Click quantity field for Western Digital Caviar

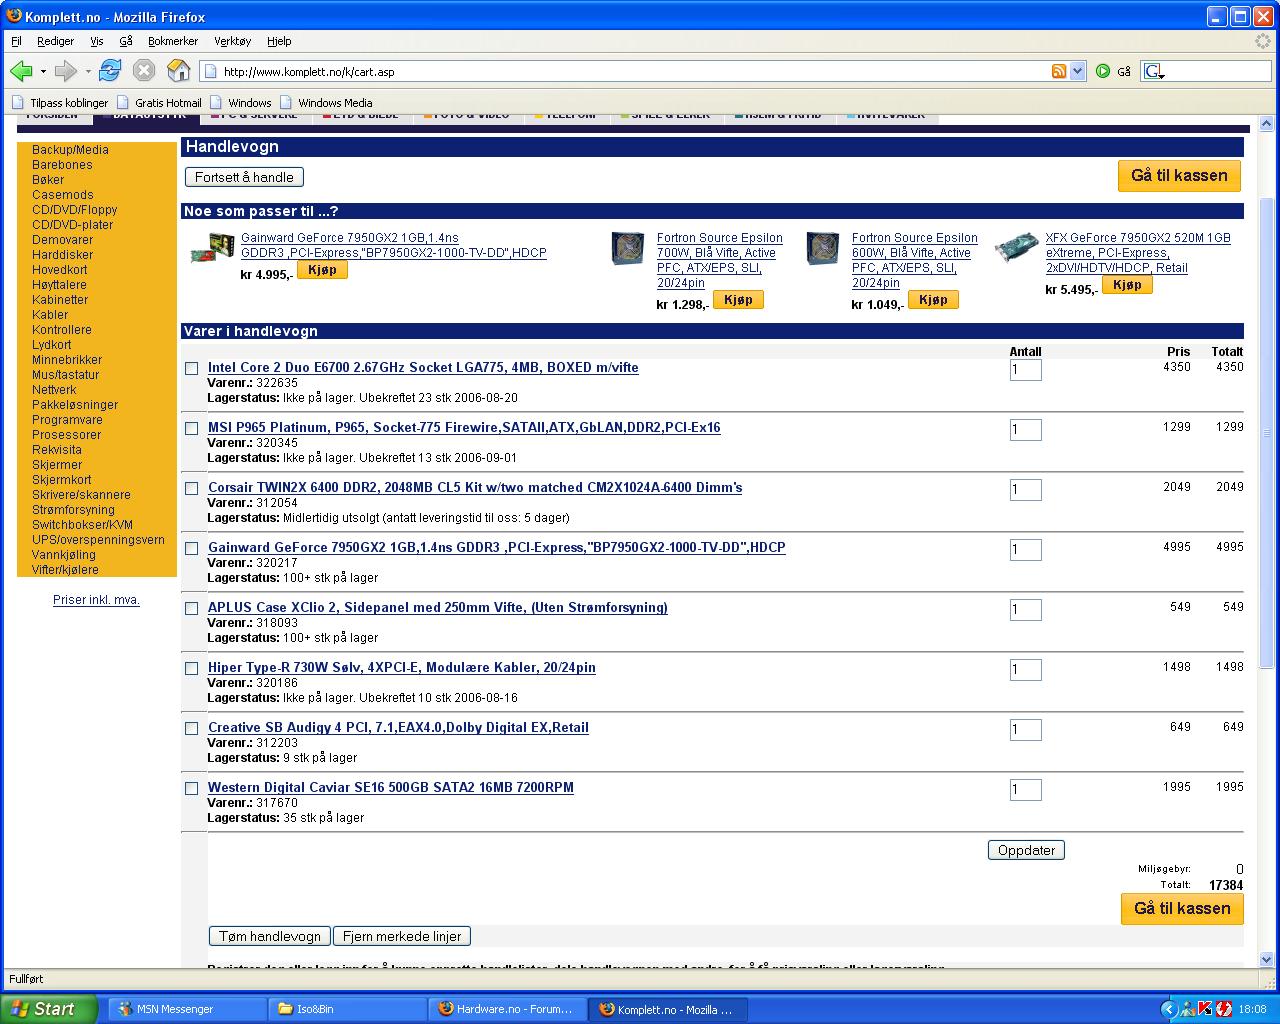click(1025, 790)
